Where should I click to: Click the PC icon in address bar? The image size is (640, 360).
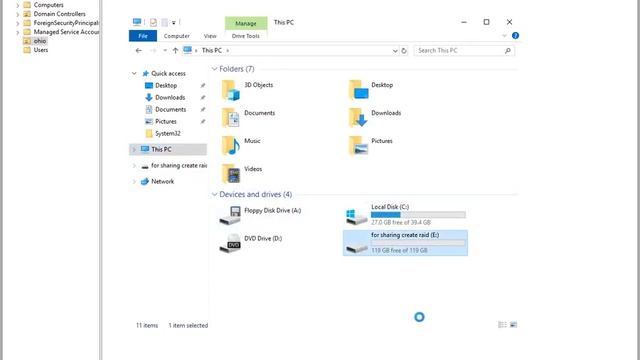tap(187, 50)
